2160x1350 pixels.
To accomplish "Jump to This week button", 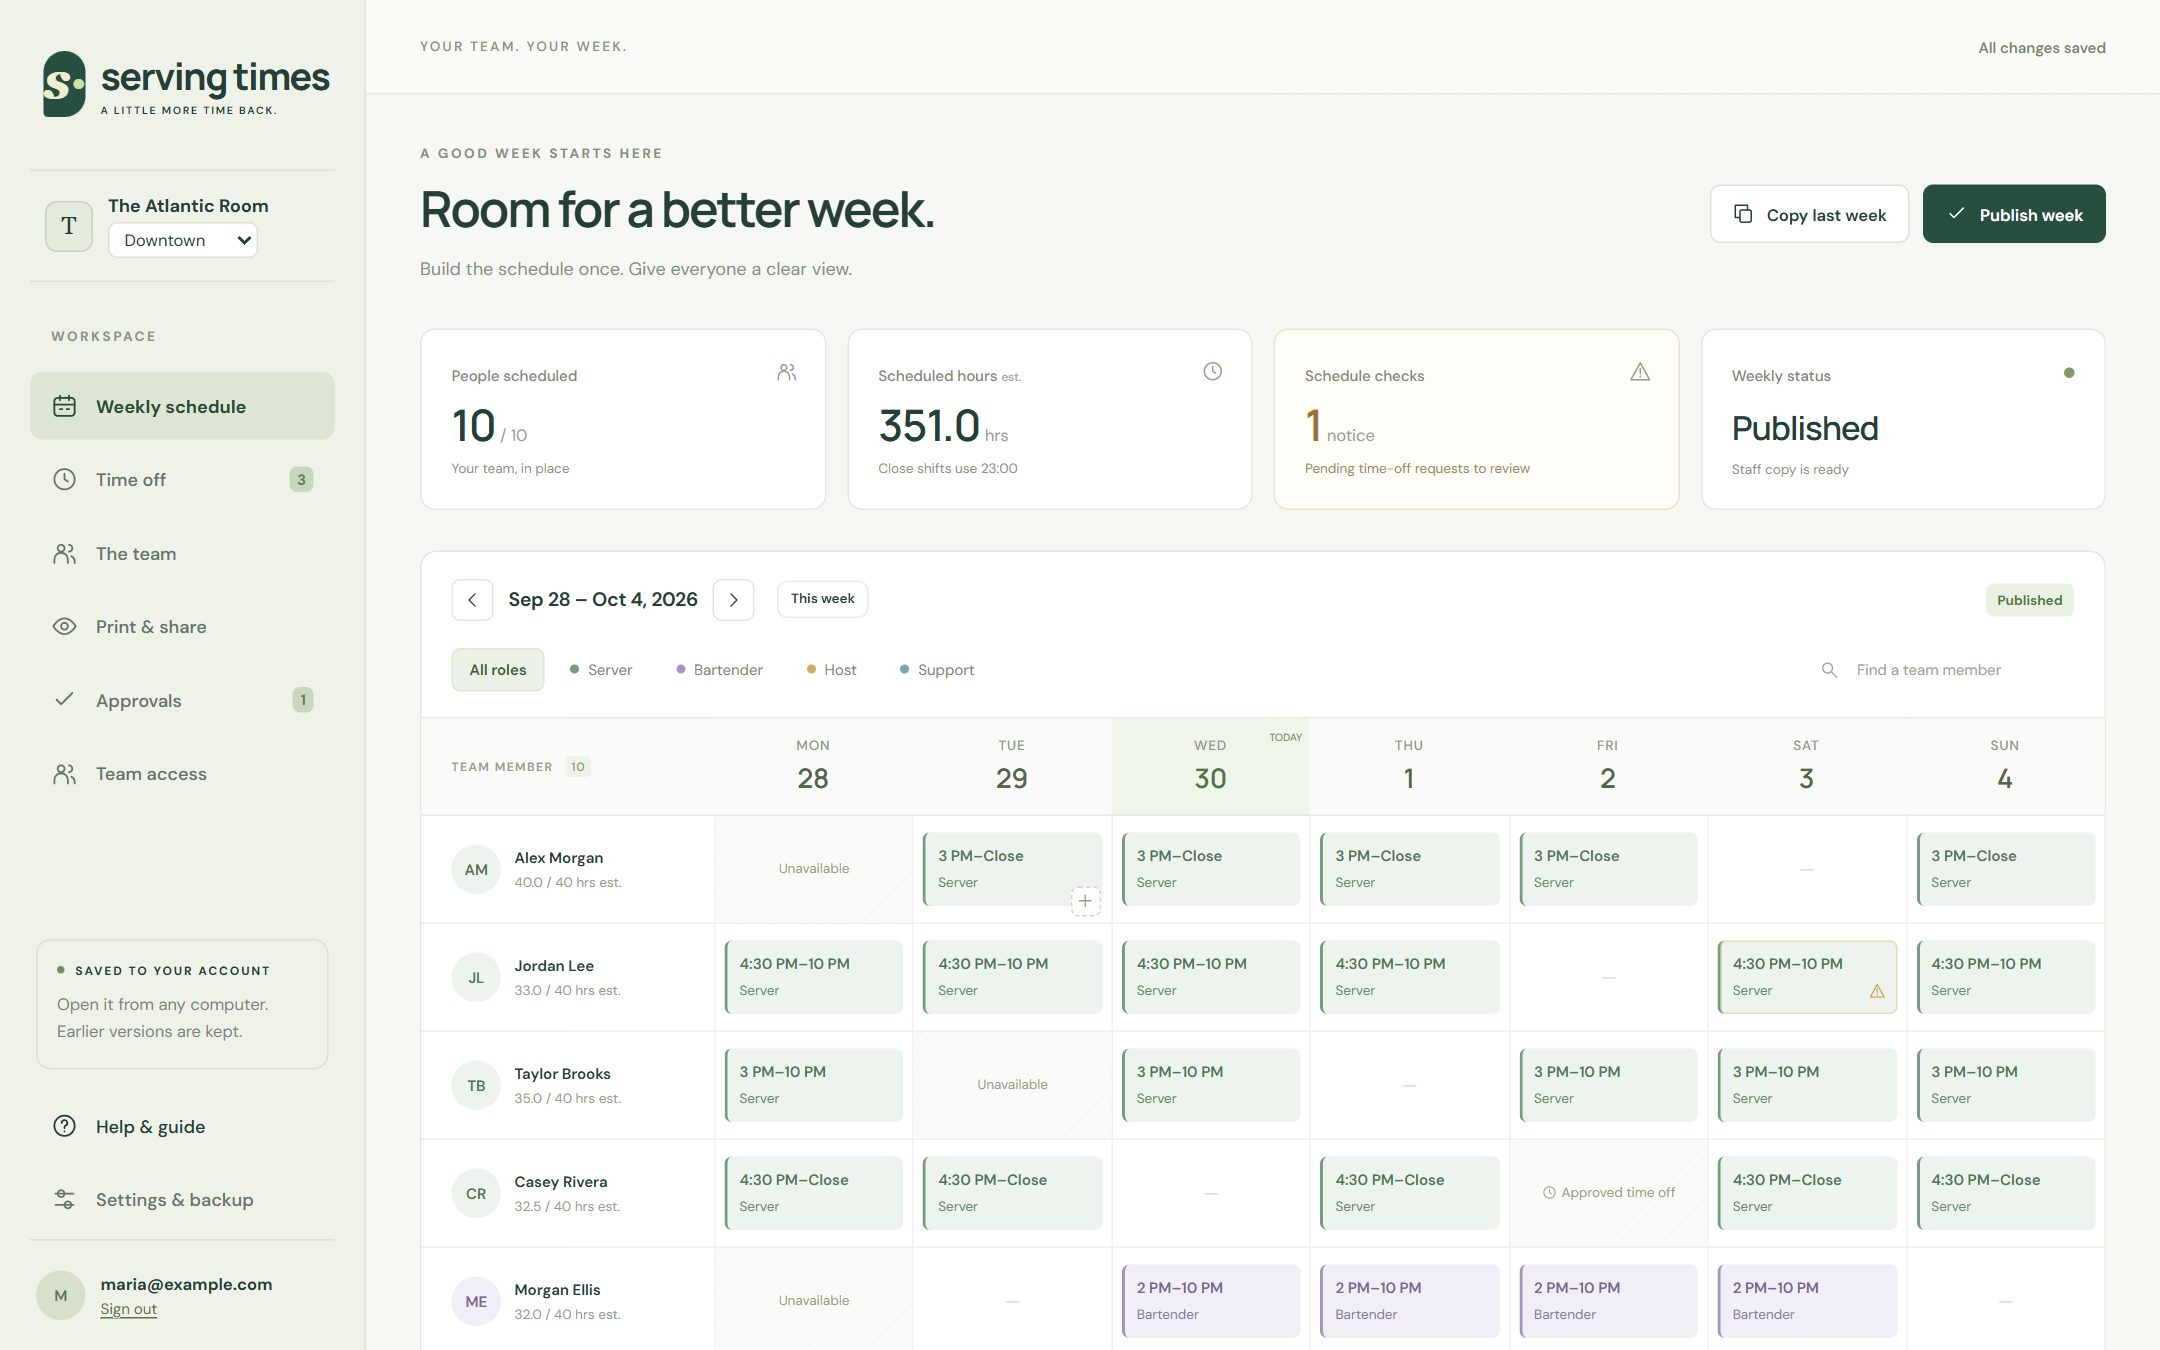I will click(x=822, y=599).
